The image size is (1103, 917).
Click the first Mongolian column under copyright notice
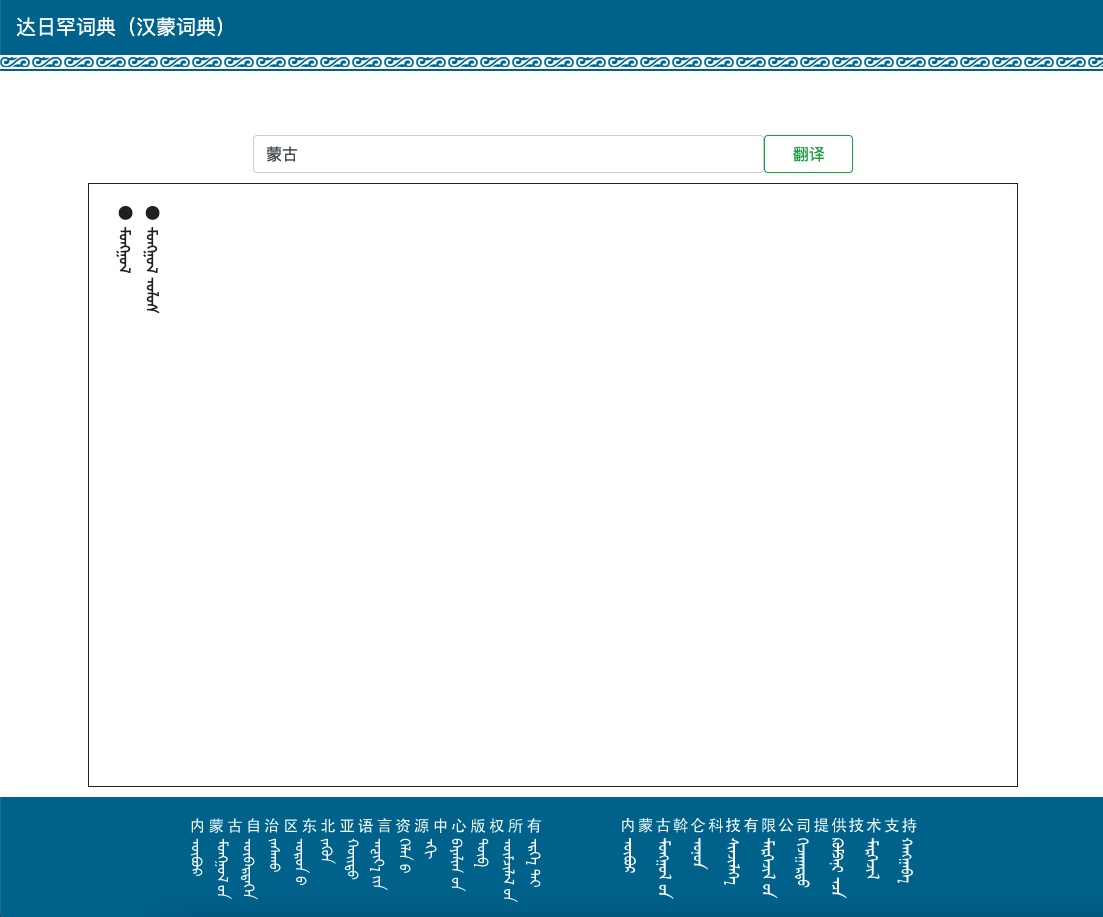(x=197, y=858)
